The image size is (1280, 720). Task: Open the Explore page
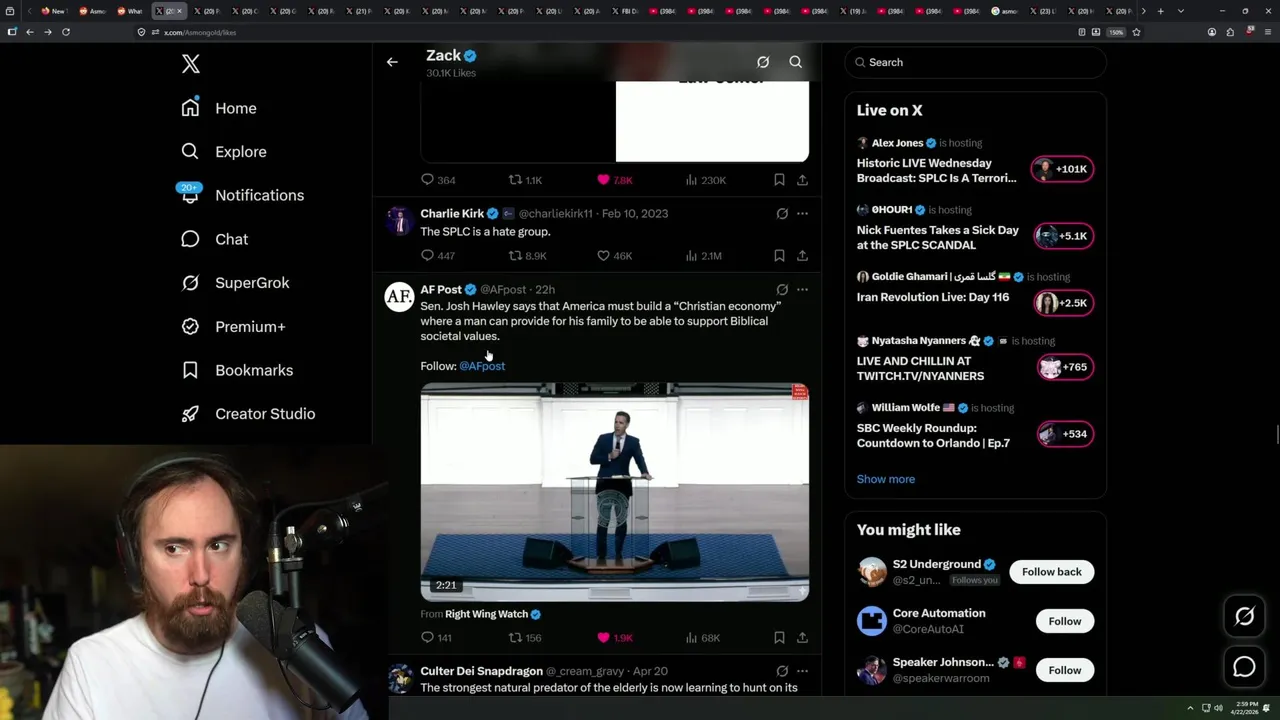pyautogui.click(x=224, y=152)
